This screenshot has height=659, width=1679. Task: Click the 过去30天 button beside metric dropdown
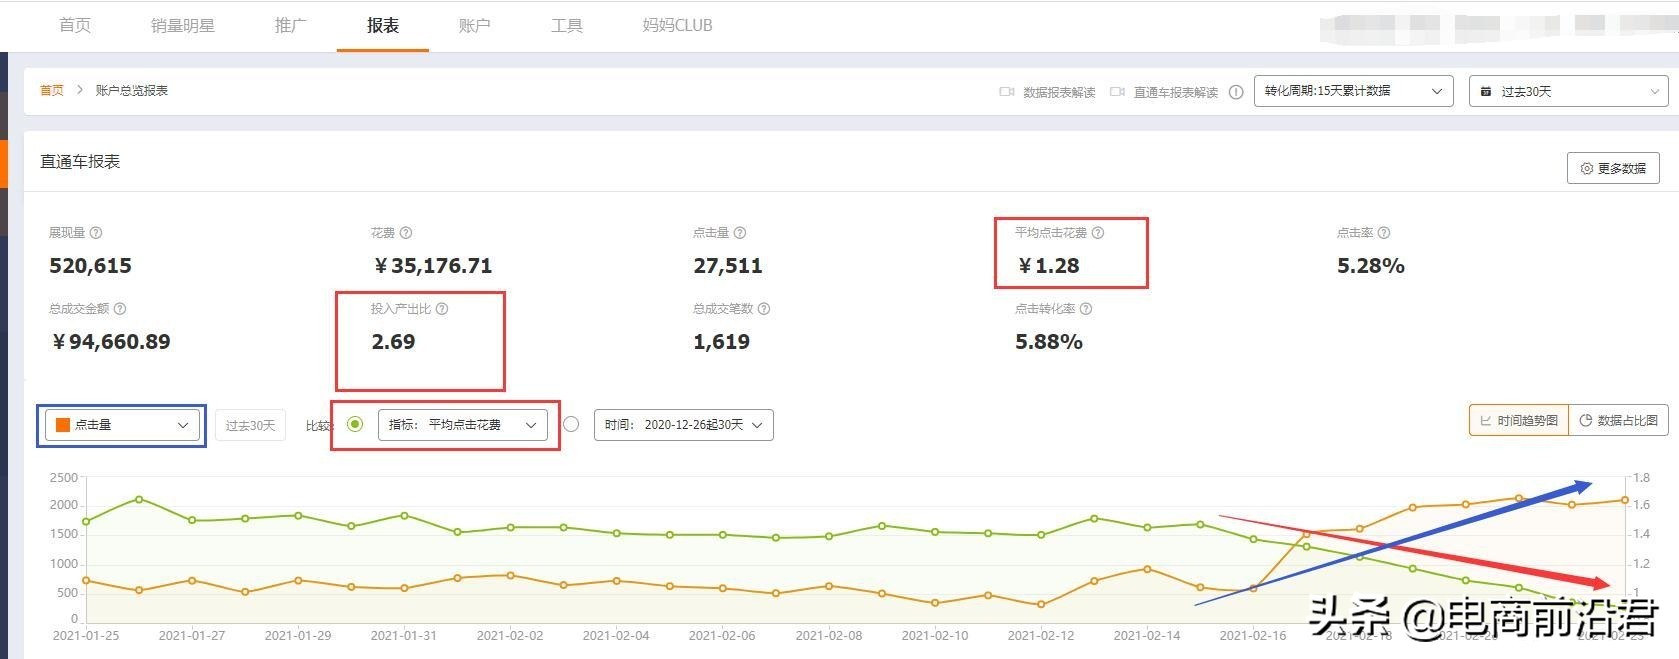pos(250,425)
